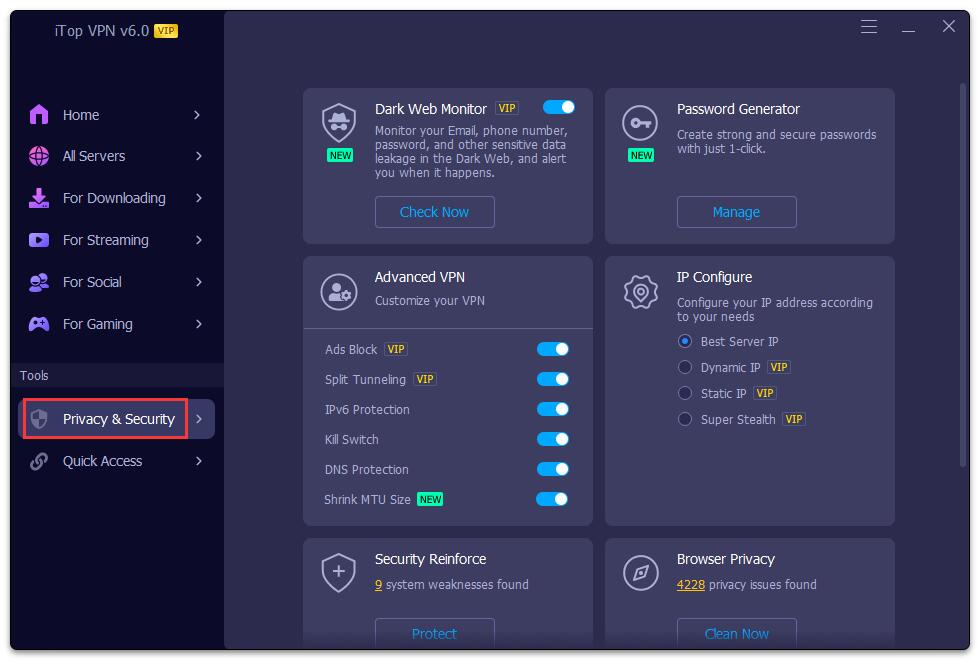The image size is (980, 660).
Task: Disable the Kill Switch toggle
Action: (552, 439)
